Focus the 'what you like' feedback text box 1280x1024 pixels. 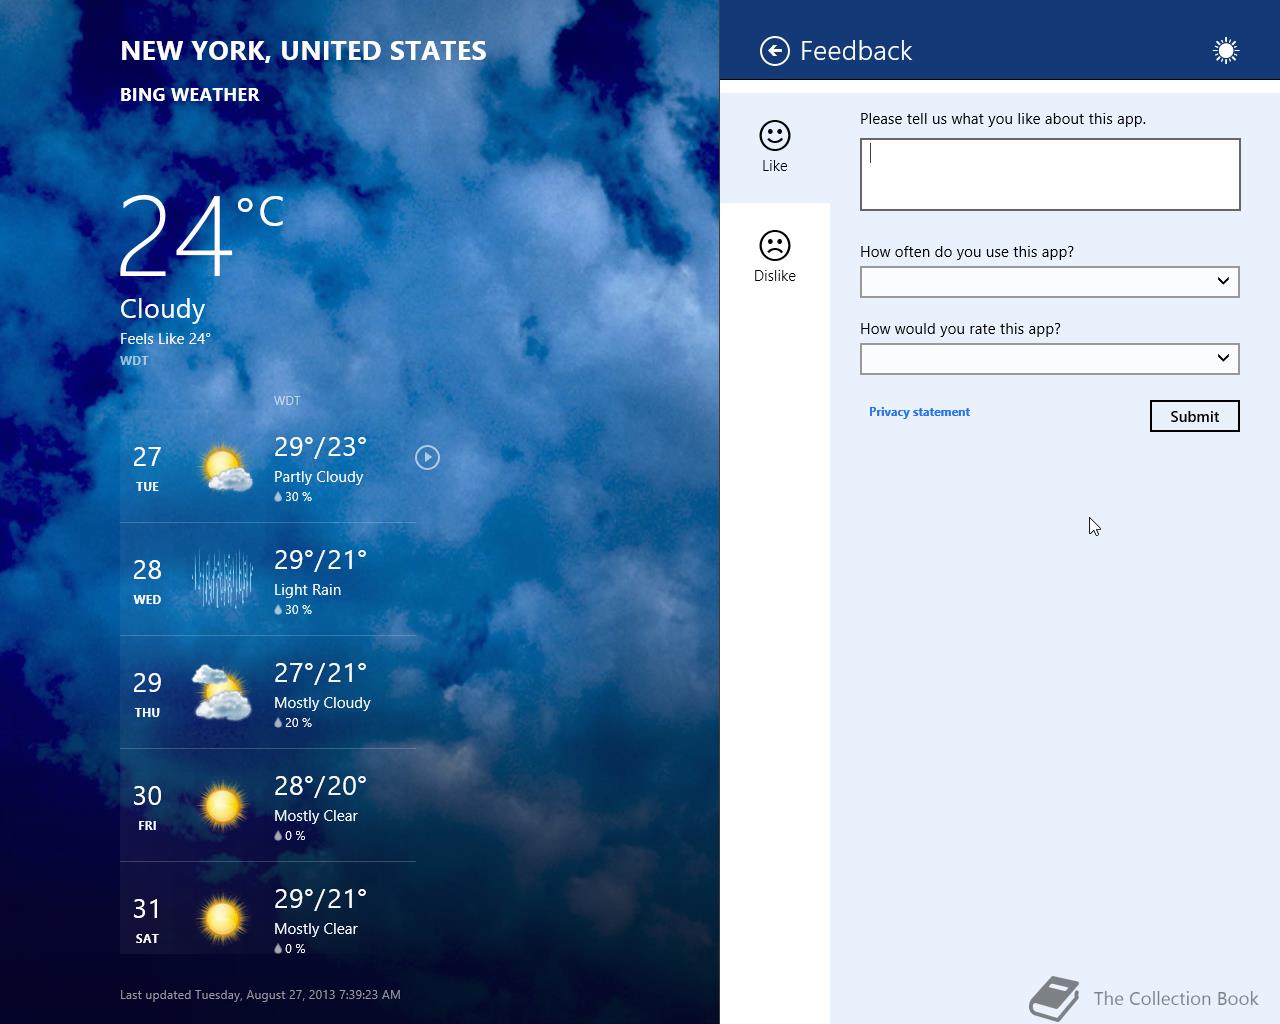tap(1050, 174)
